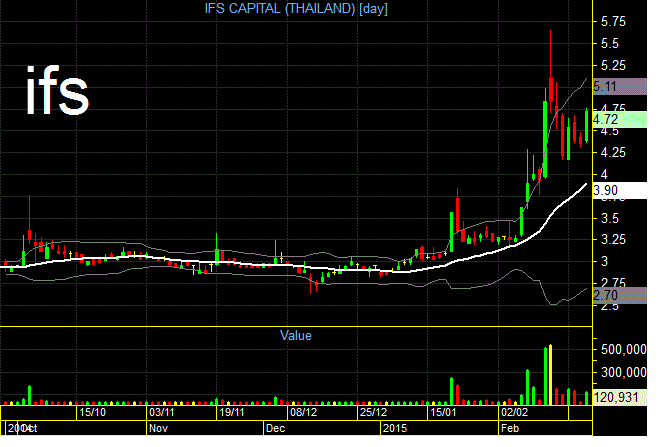Select the gray 2.70 lower band value tag
672x447 pixels.
[x=620, y=295]
